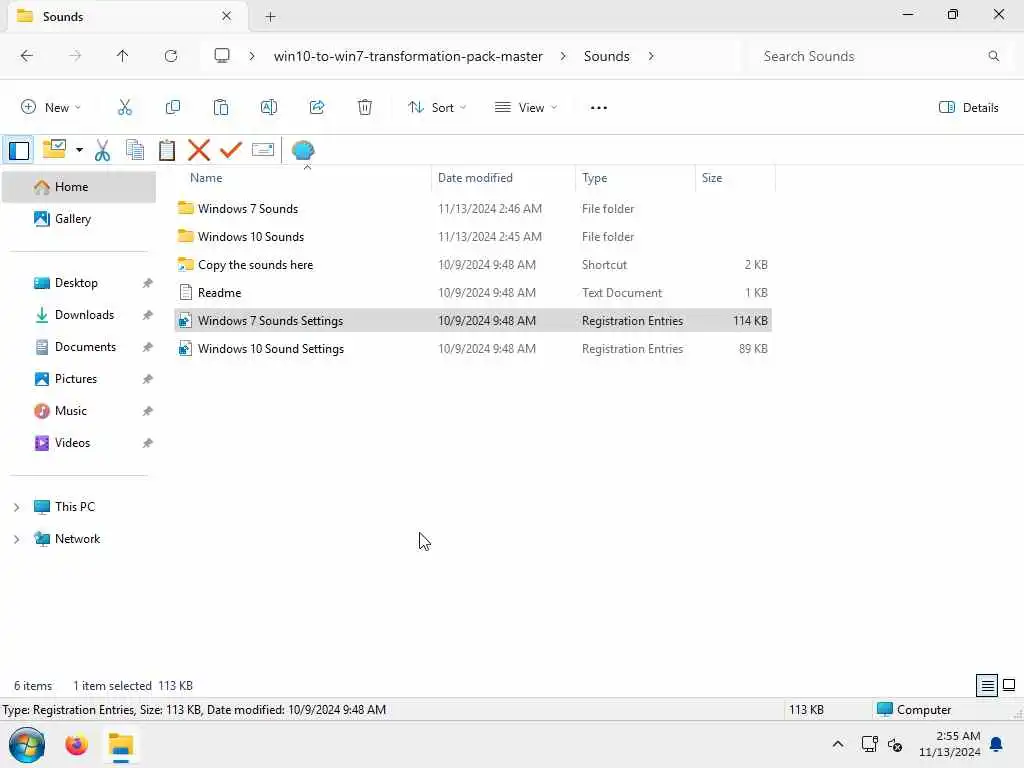The image size is (1024, 768).
Task: Refresh the Sounds folder
Action: pyautogui.click(x=171, y=56)
